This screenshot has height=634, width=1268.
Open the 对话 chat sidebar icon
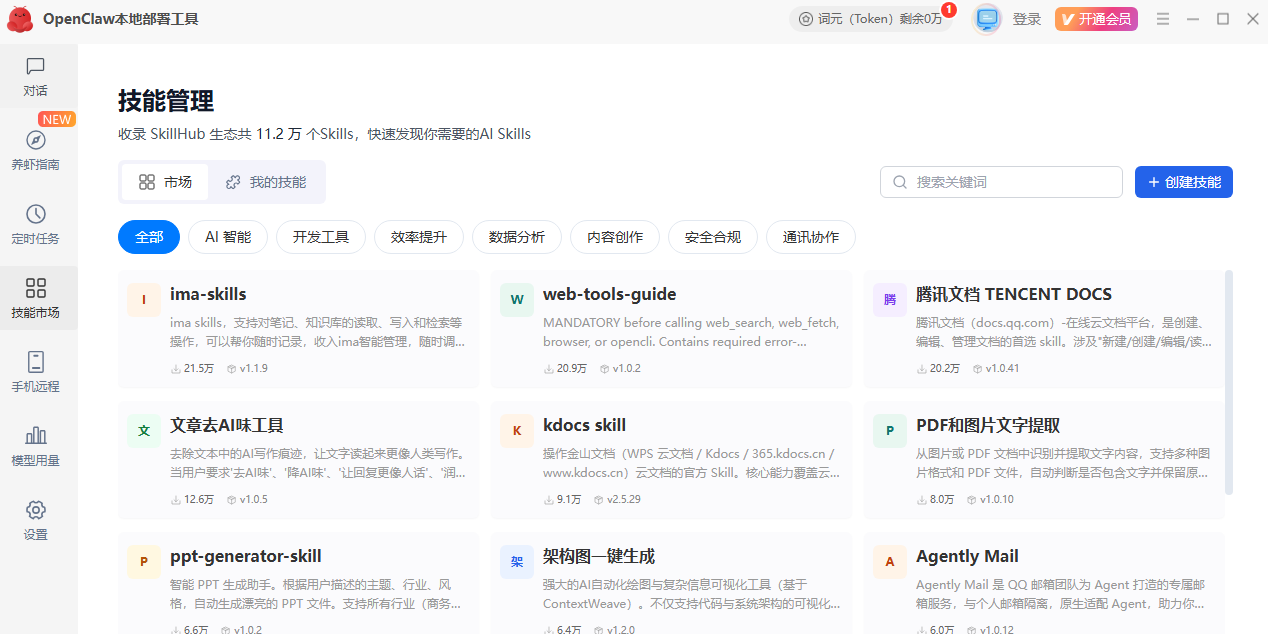point(36,67)
